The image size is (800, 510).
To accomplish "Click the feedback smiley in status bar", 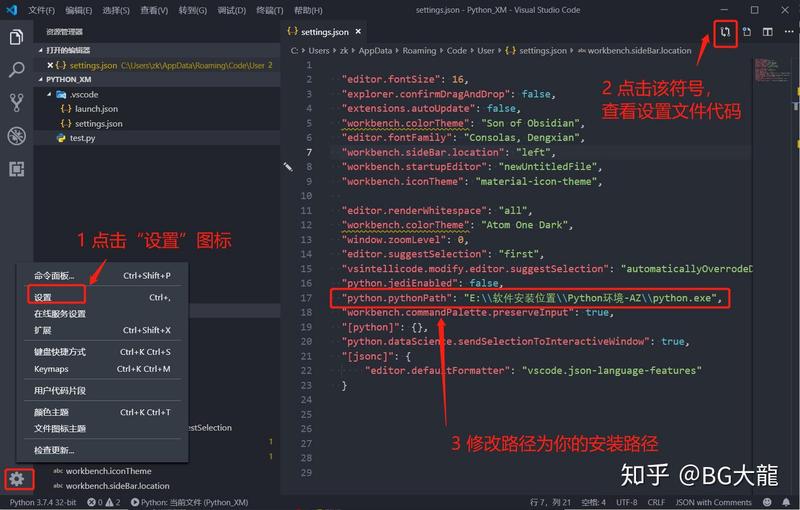I will pyautogui.click(x=767, y=502).
